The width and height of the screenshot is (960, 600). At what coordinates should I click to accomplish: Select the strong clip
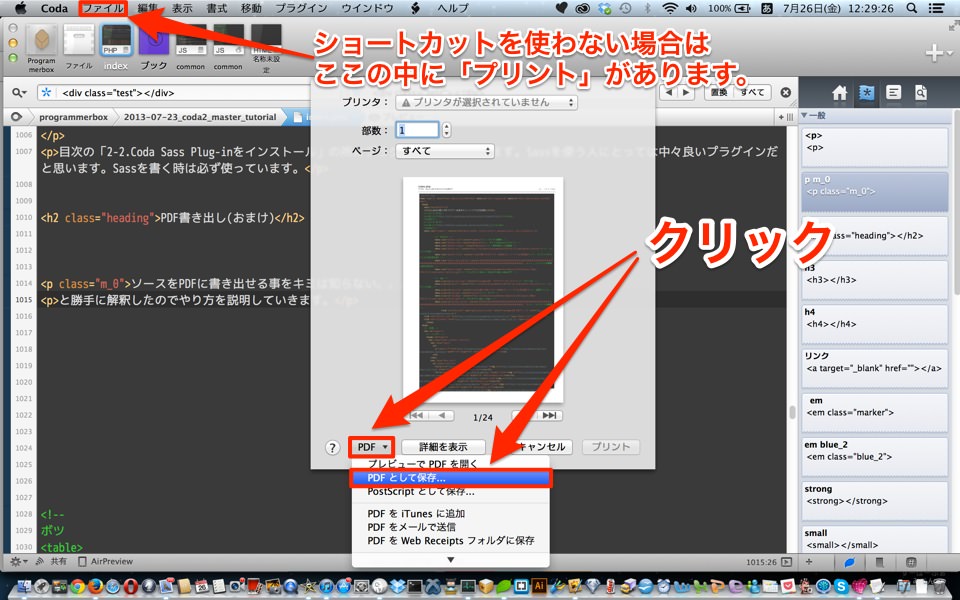874,500
